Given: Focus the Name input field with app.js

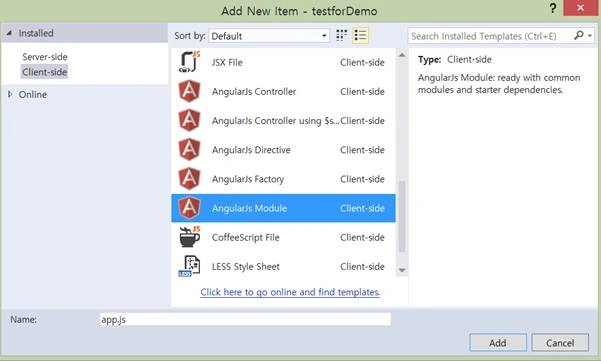Looking at the screenshot, I should pos(245,319).
